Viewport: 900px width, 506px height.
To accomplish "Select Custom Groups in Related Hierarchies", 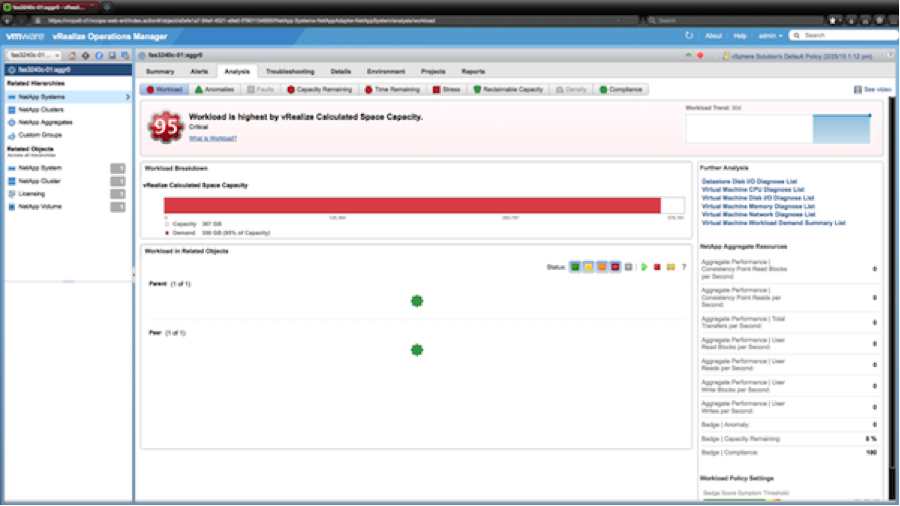I will click(x=40, y=135).
